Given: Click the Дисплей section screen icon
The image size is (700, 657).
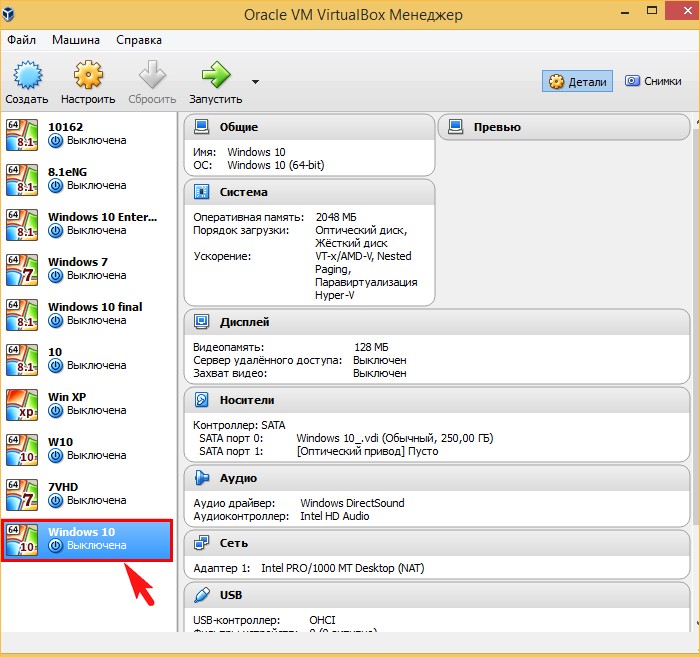Looking at the screenshot, I should click(201, 321).
